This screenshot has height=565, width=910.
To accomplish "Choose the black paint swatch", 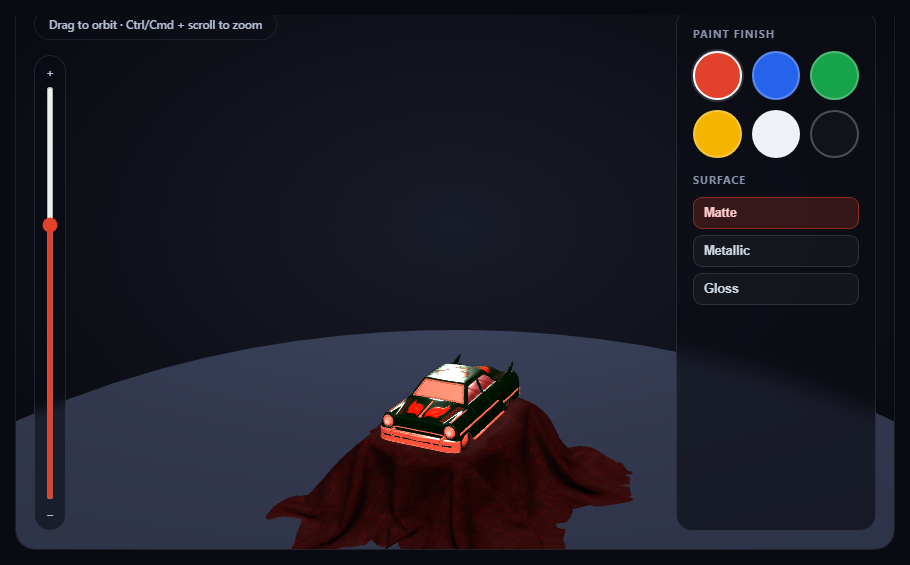I will 835,134.
